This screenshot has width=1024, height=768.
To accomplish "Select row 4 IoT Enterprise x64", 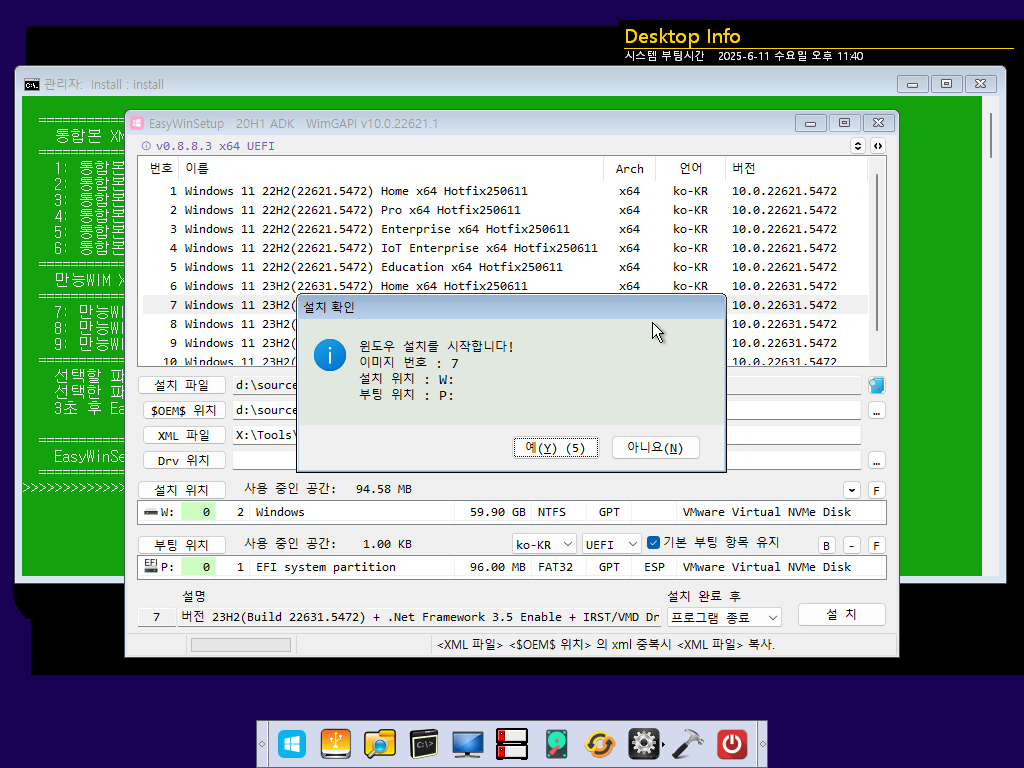I will pos(505,248).
